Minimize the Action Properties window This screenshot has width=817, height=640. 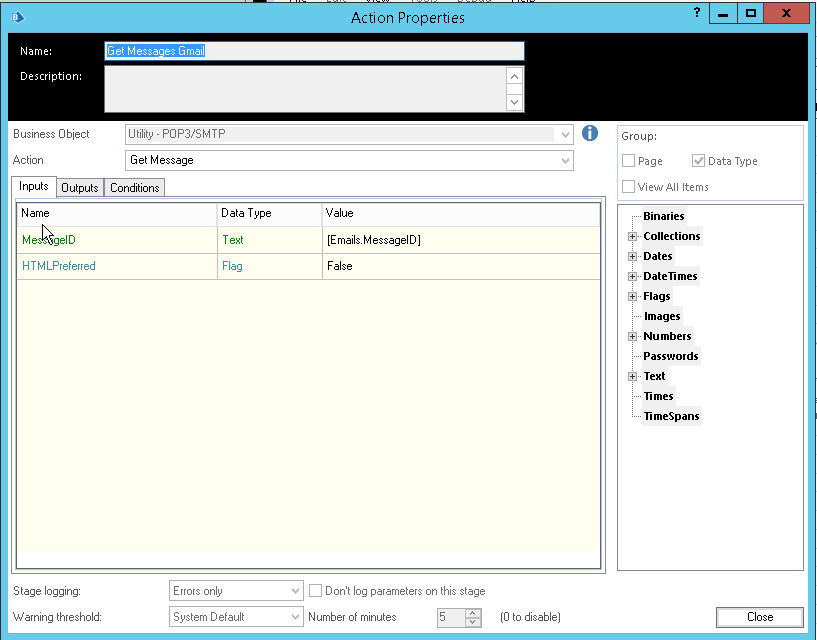723,14
